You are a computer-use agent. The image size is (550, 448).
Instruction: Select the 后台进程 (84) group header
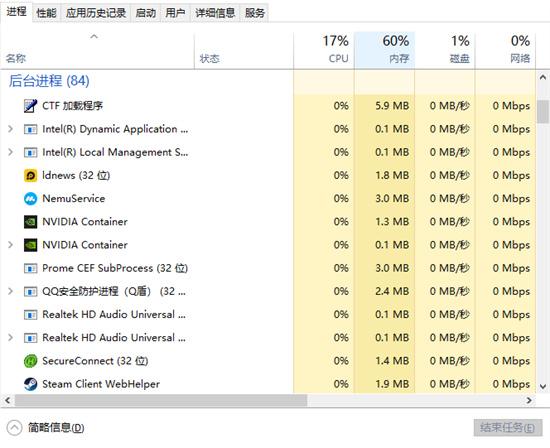pyautogui.click(x=49, y=81)
